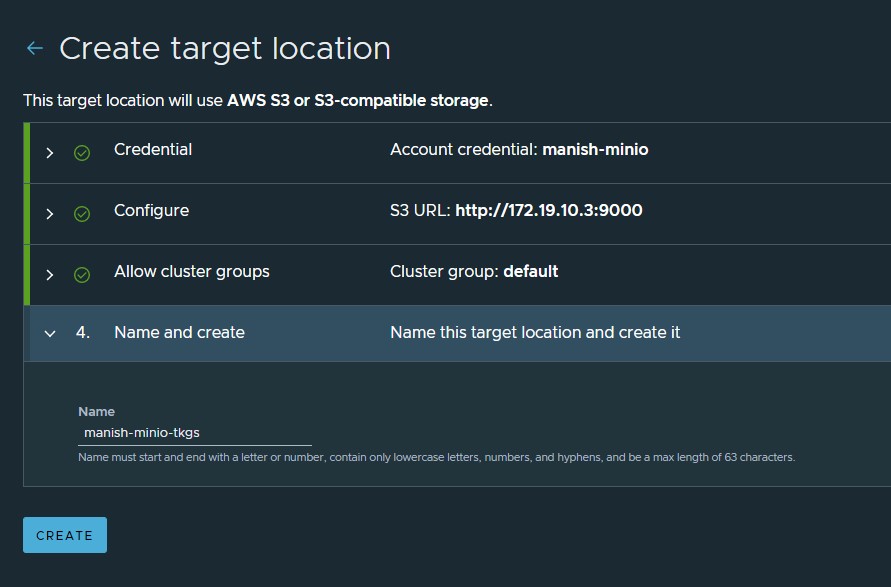This screenshot has width=891, height=587.
Task: Click the Name input field
Action: [195, 433]
